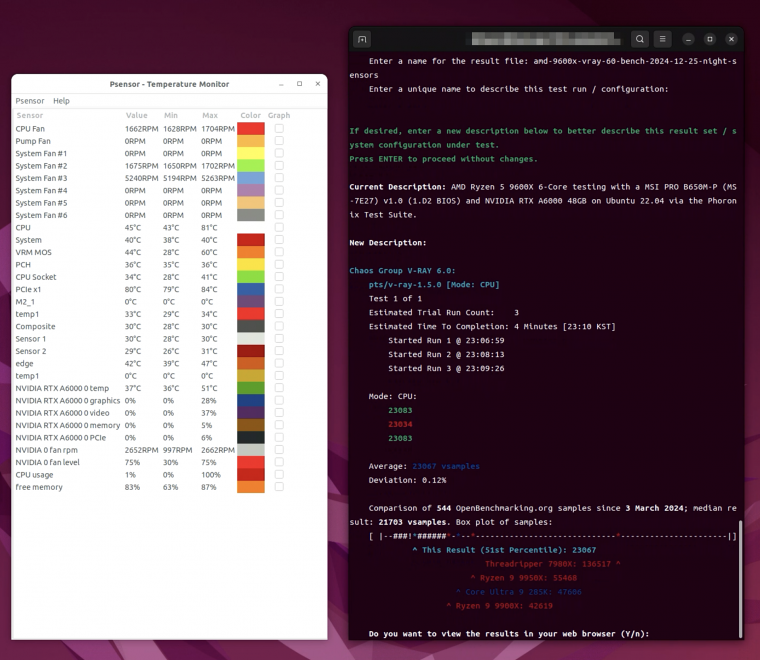
Task: Click the 'Do you want to view' prompt line
Action: coord(508,634)
